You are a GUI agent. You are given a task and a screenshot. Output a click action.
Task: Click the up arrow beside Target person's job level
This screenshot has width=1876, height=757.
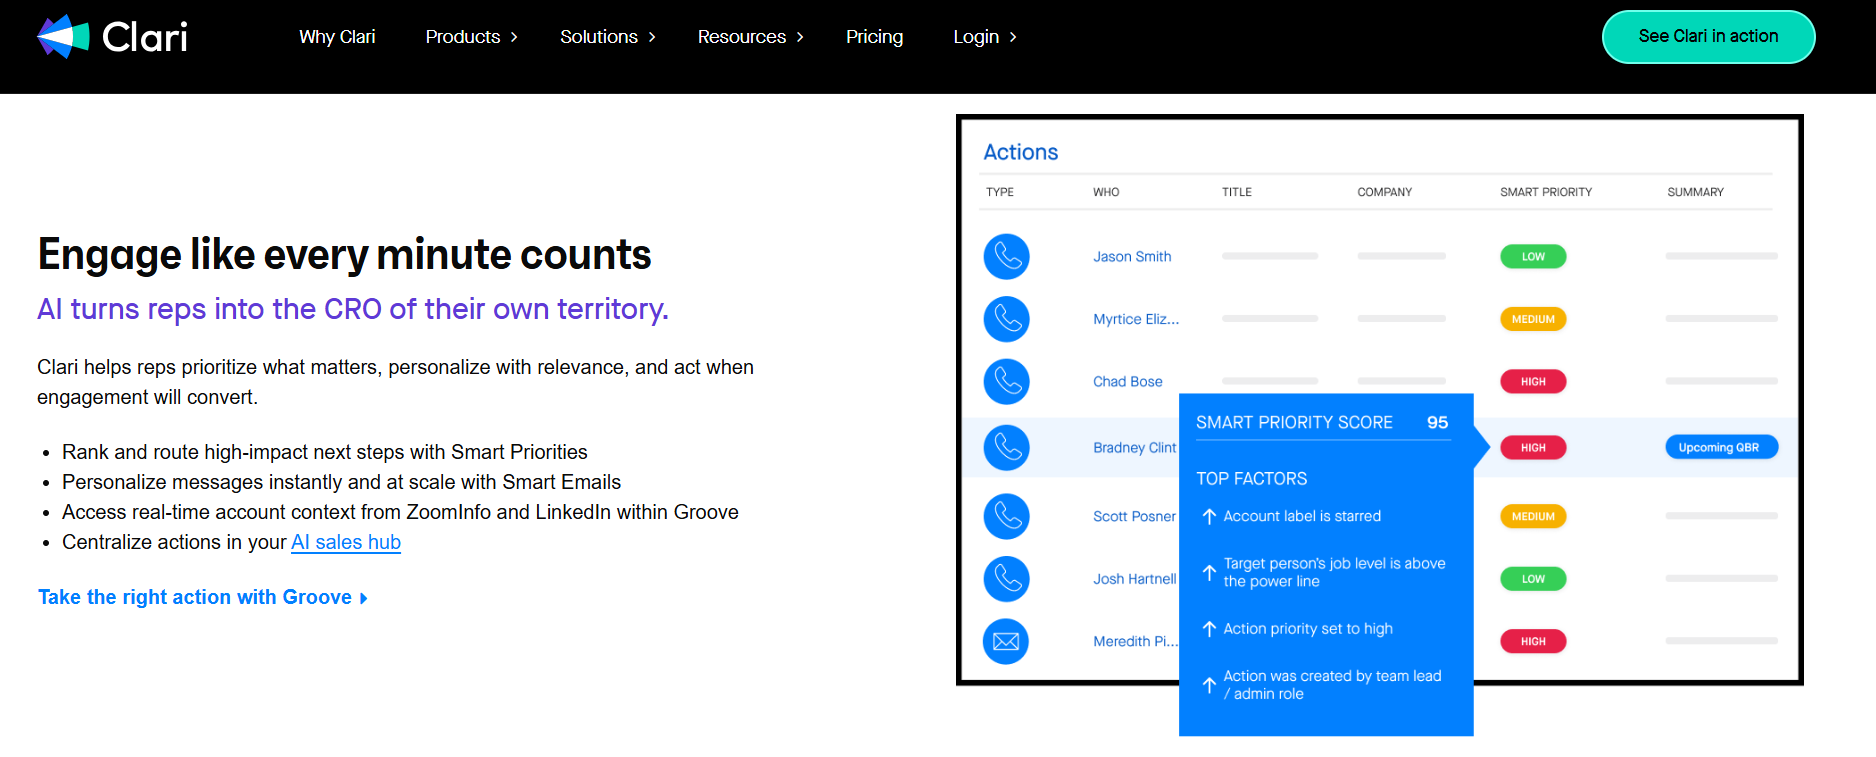click(x=1209, y=573)
